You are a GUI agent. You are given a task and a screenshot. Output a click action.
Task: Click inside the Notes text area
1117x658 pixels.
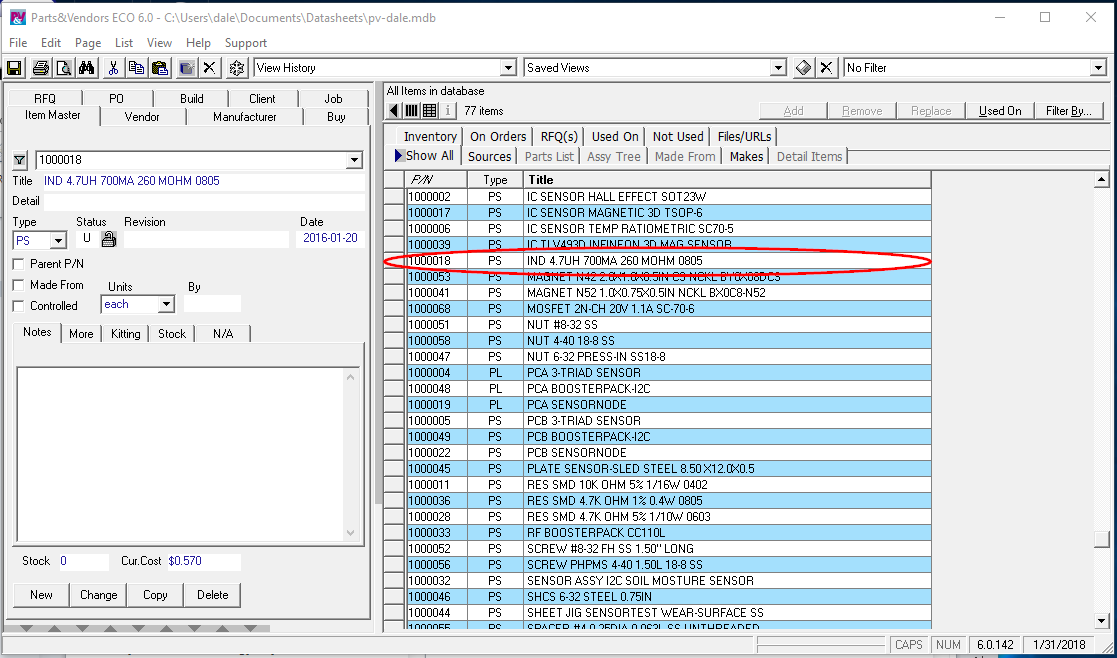pyautogui.click(x=181, y=454)
